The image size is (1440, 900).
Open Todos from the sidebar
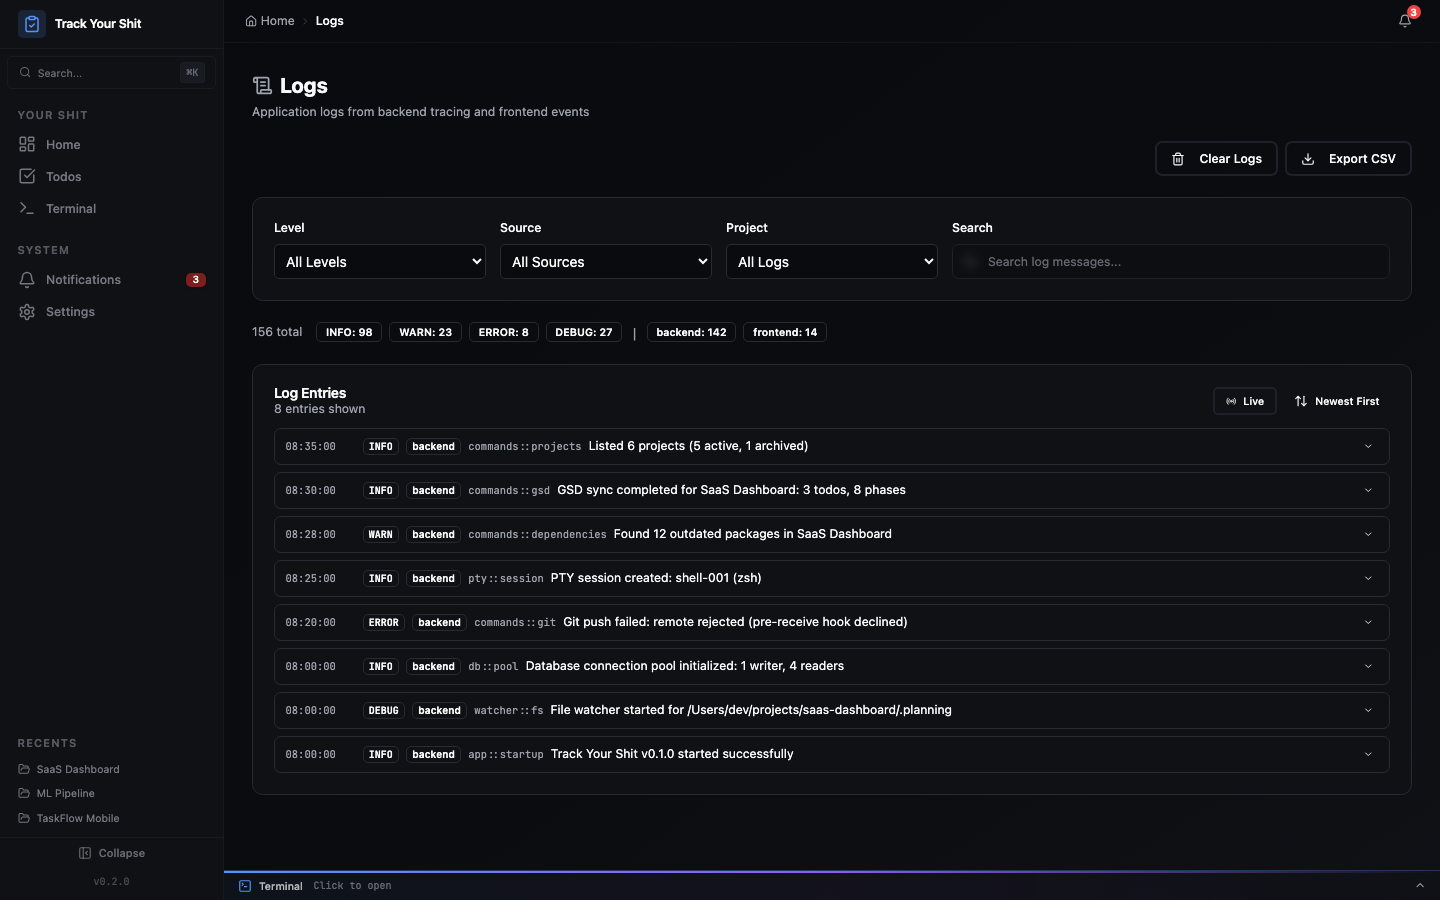point(63,176)
